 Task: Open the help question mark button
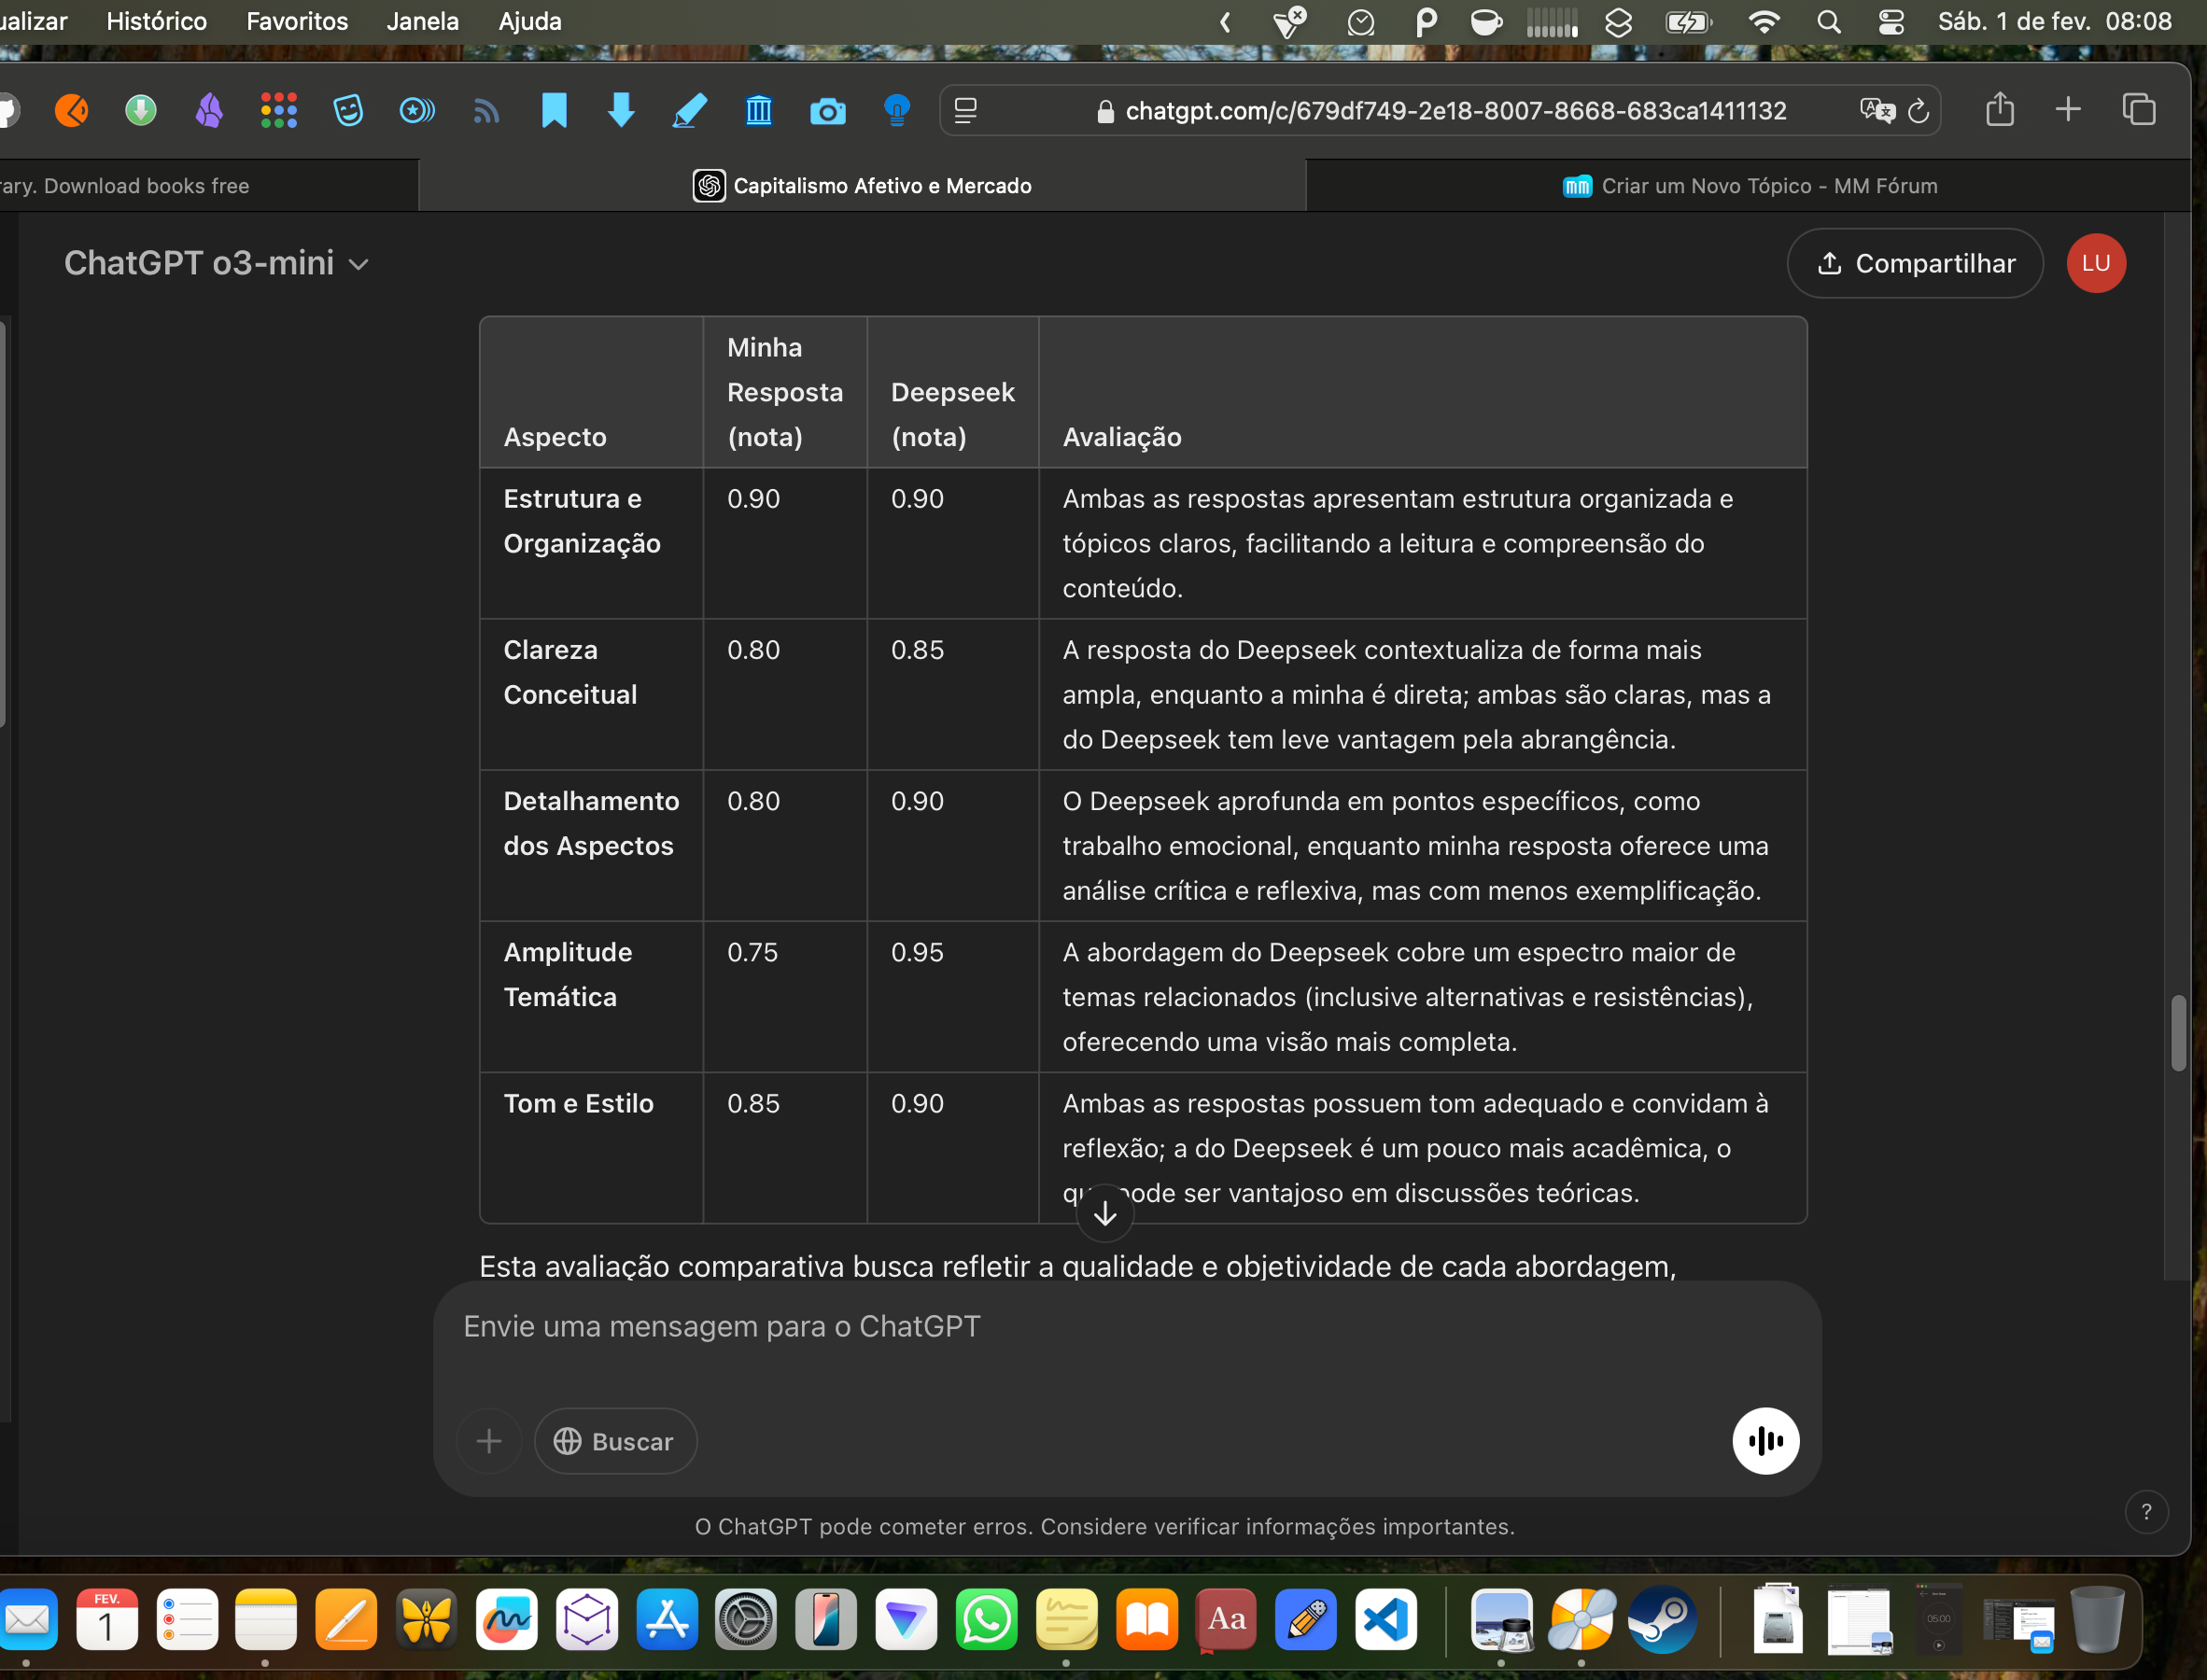click(2146, 1511)
